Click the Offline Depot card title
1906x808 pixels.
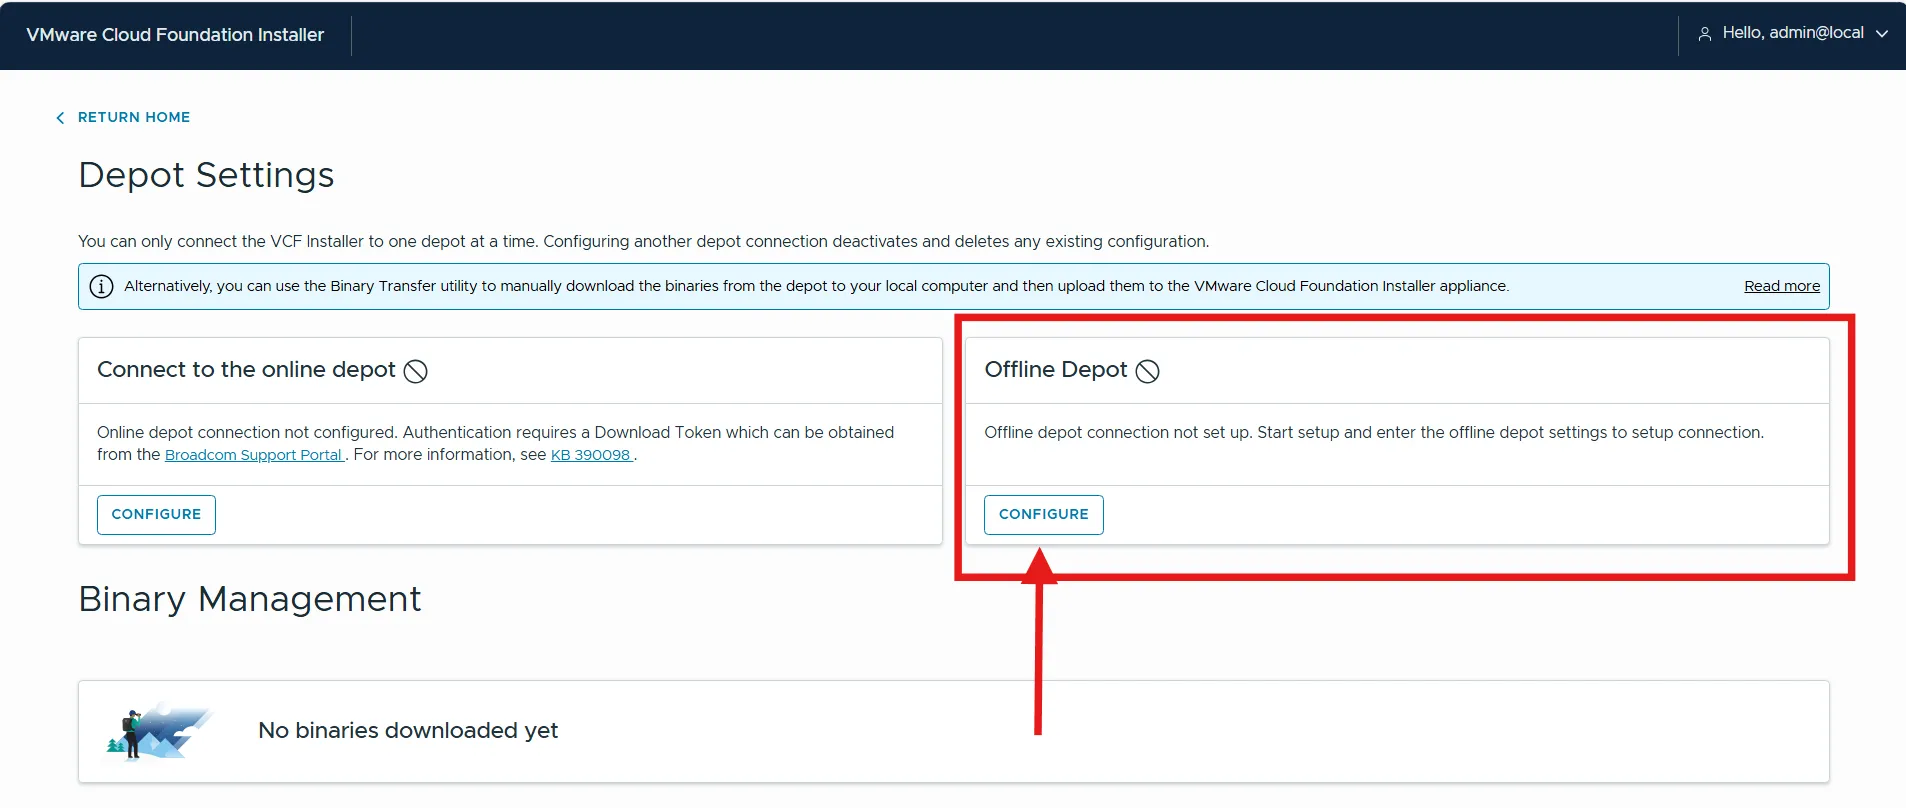coord(1055,370)
